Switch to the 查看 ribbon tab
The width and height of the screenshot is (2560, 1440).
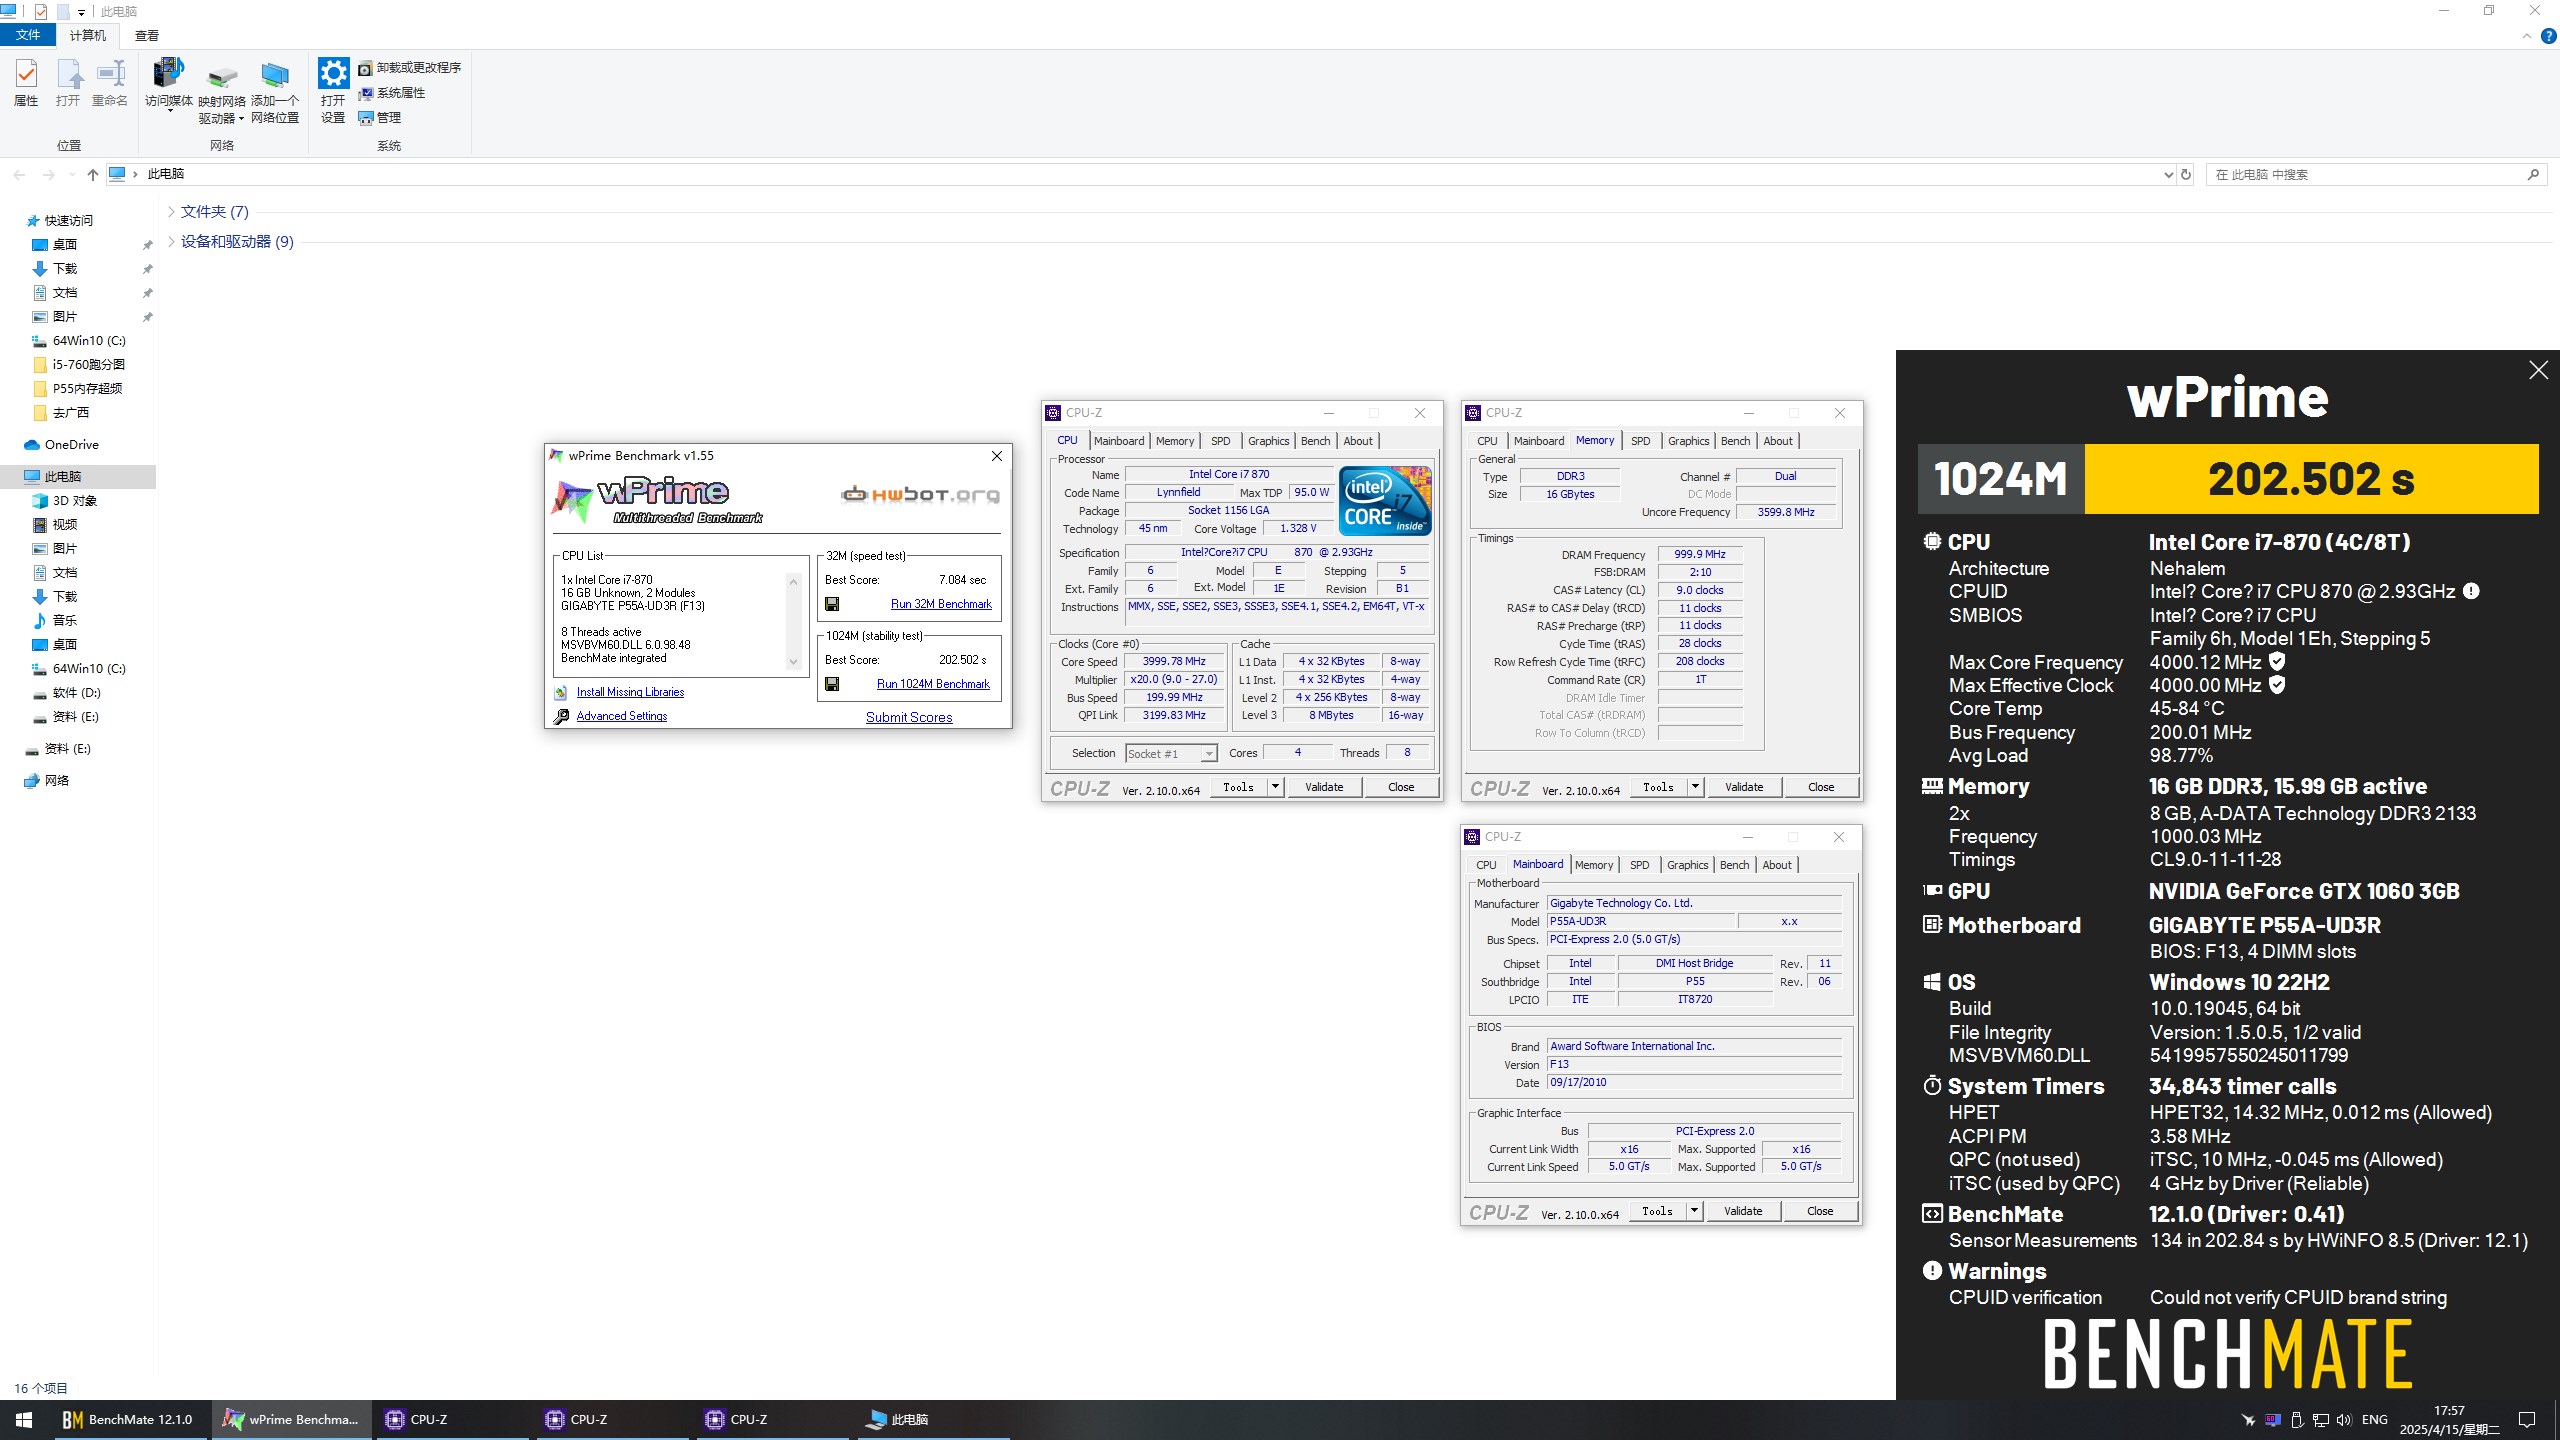click(x=147, y=35)
